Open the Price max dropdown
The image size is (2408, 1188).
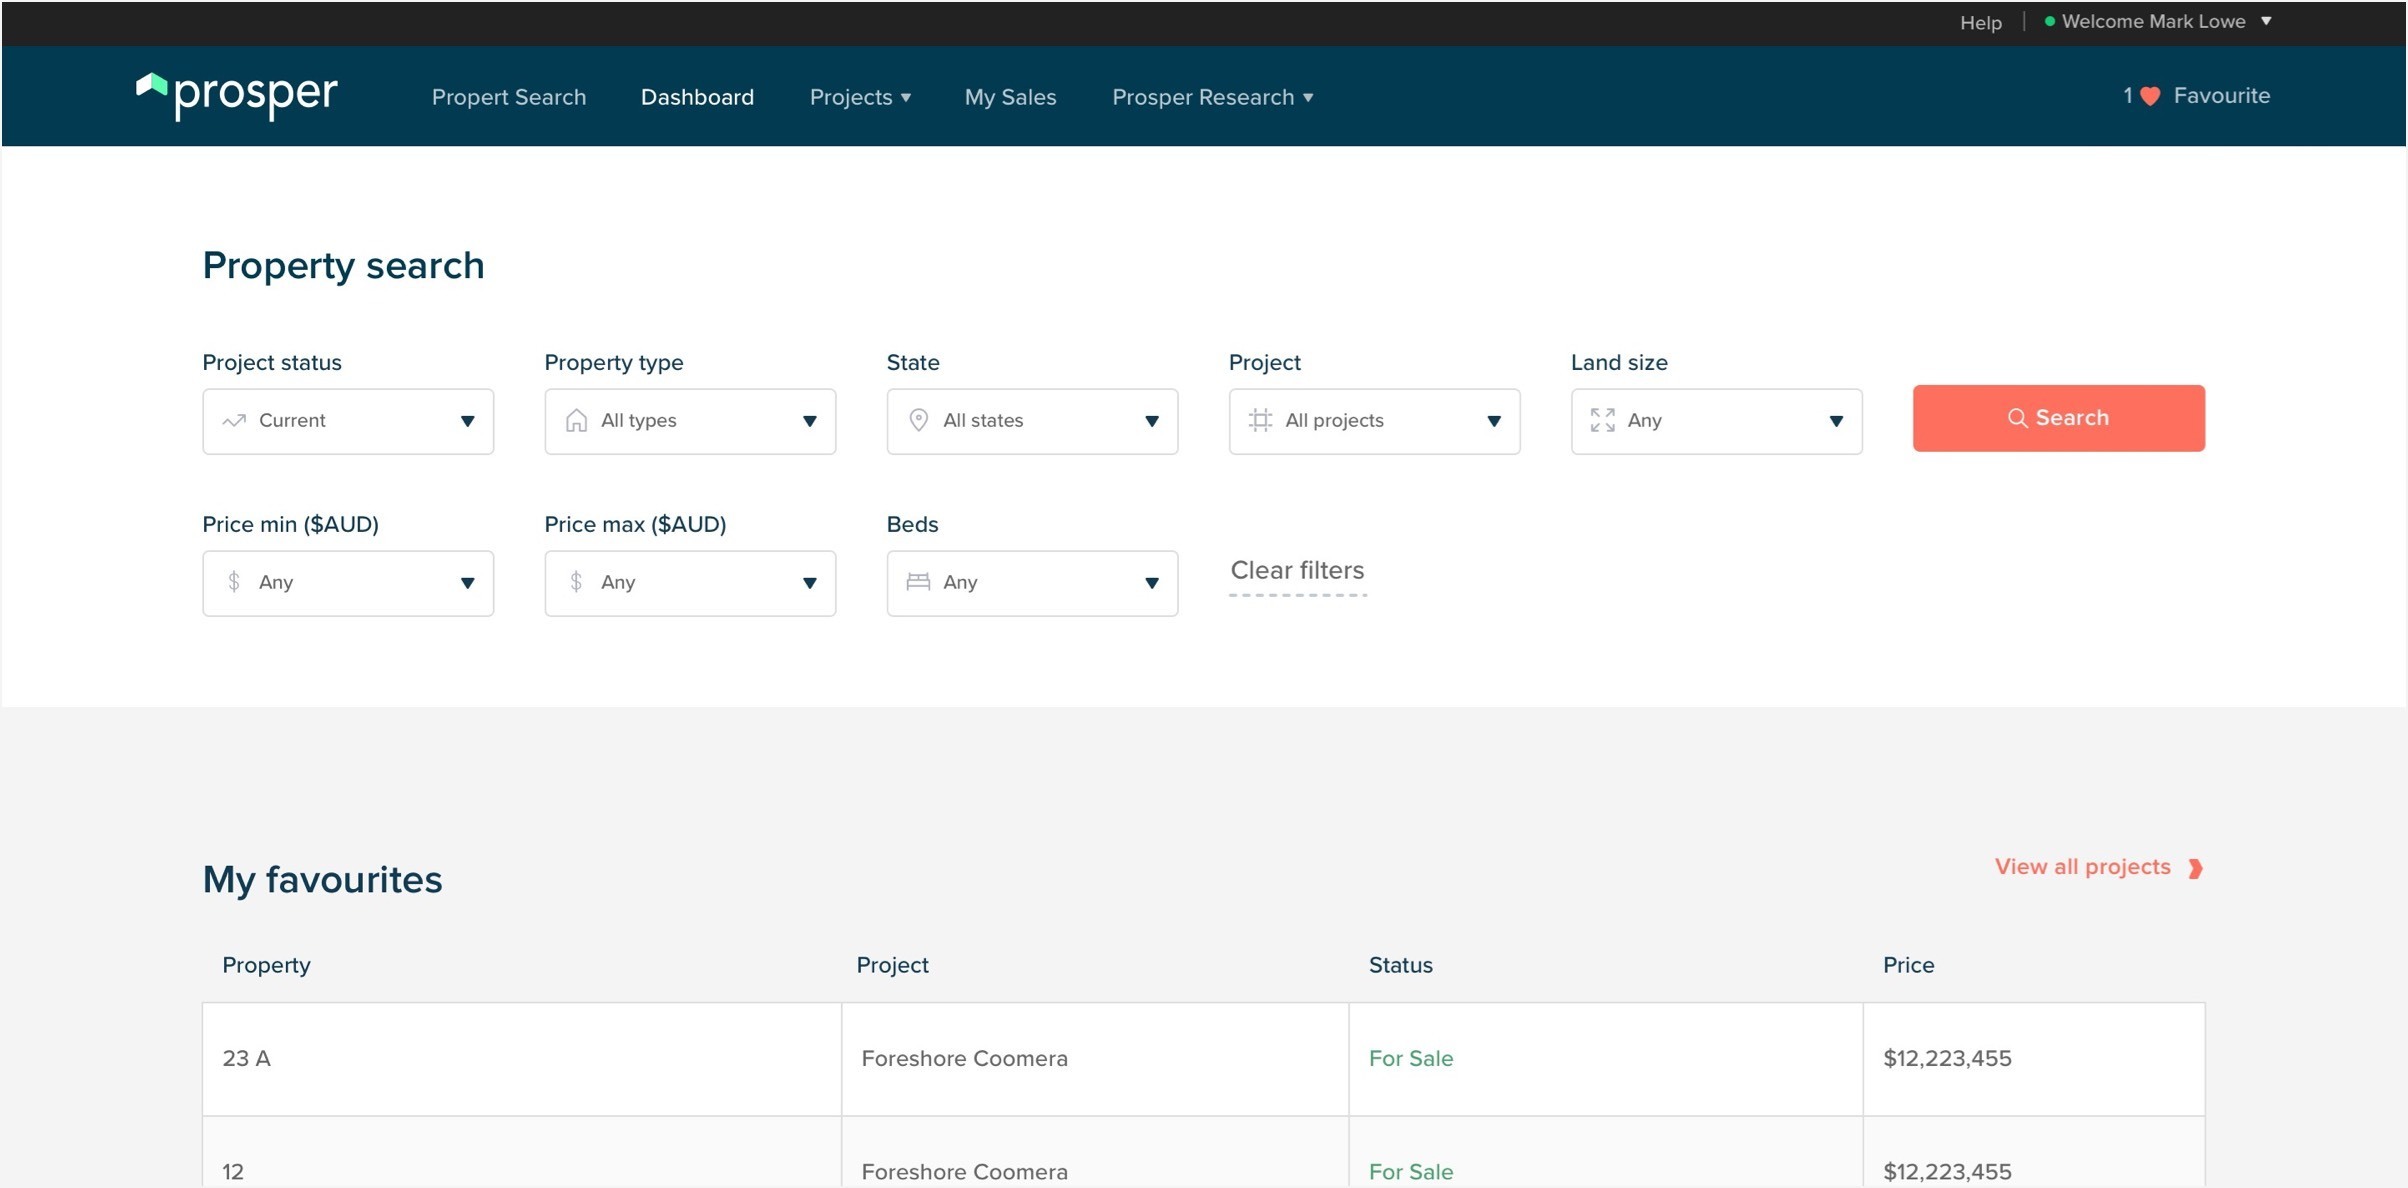[690, 583]
